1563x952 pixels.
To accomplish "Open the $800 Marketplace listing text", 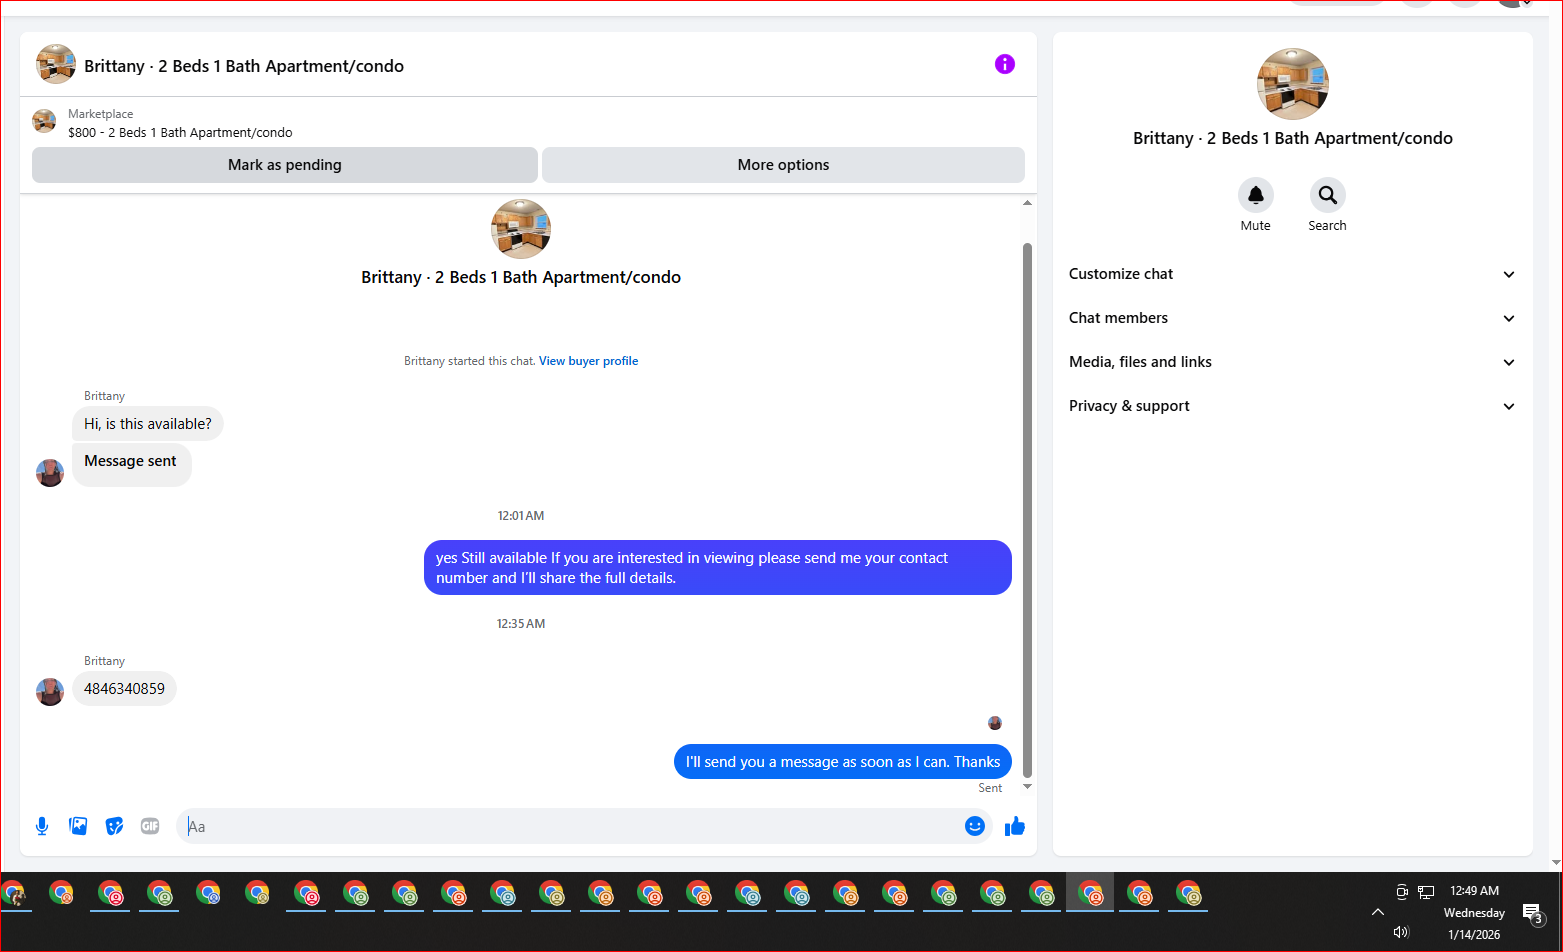I will [180, 132].
